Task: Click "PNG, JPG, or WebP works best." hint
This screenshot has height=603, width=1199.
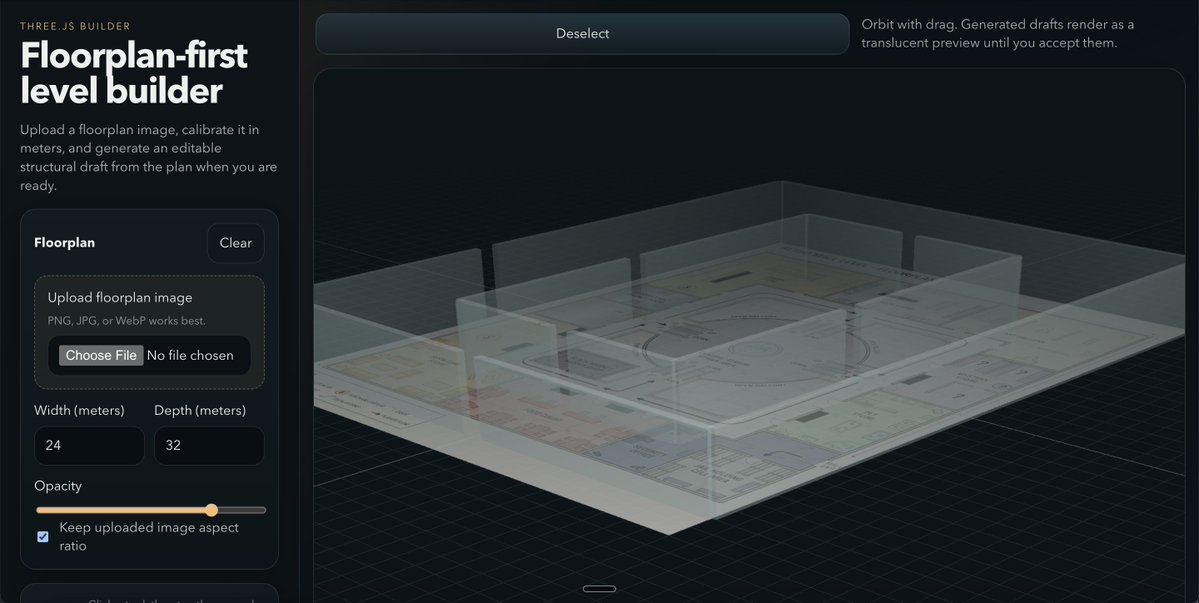Action: point(127,321)
